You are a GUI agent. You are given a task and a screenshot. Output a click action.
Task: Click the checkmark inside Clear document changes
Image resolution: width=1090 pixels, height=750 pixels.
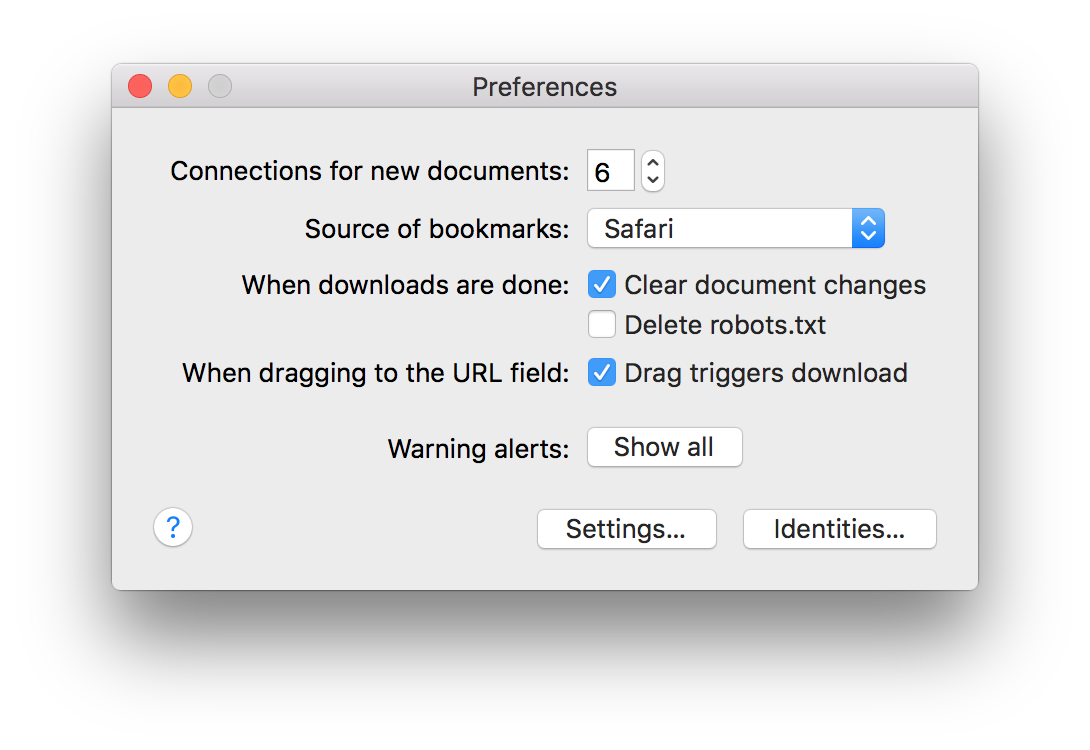pos(601,284)
